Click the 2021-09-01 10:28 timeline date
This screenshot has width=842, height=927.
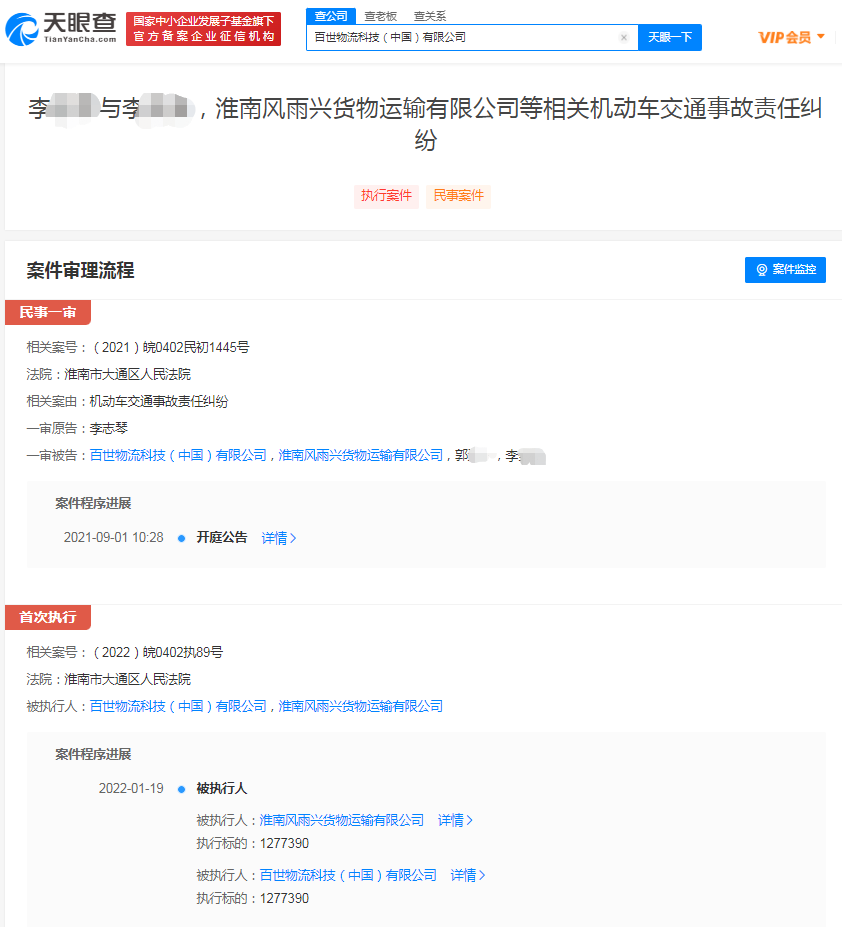114,537
